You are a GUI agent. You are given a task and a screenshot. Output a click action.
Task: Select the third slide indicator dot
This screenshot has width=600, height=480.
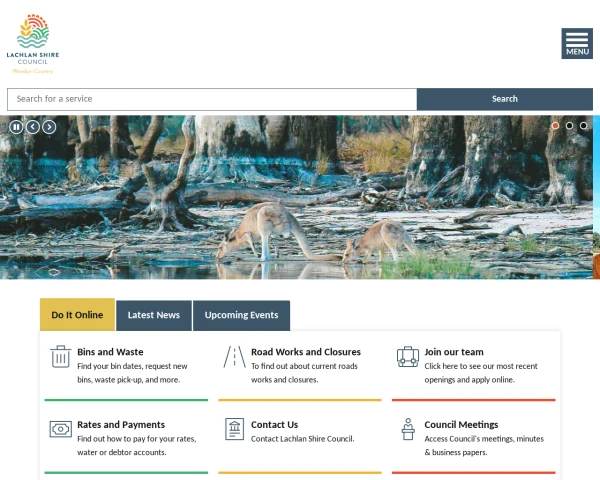point(584,126)
